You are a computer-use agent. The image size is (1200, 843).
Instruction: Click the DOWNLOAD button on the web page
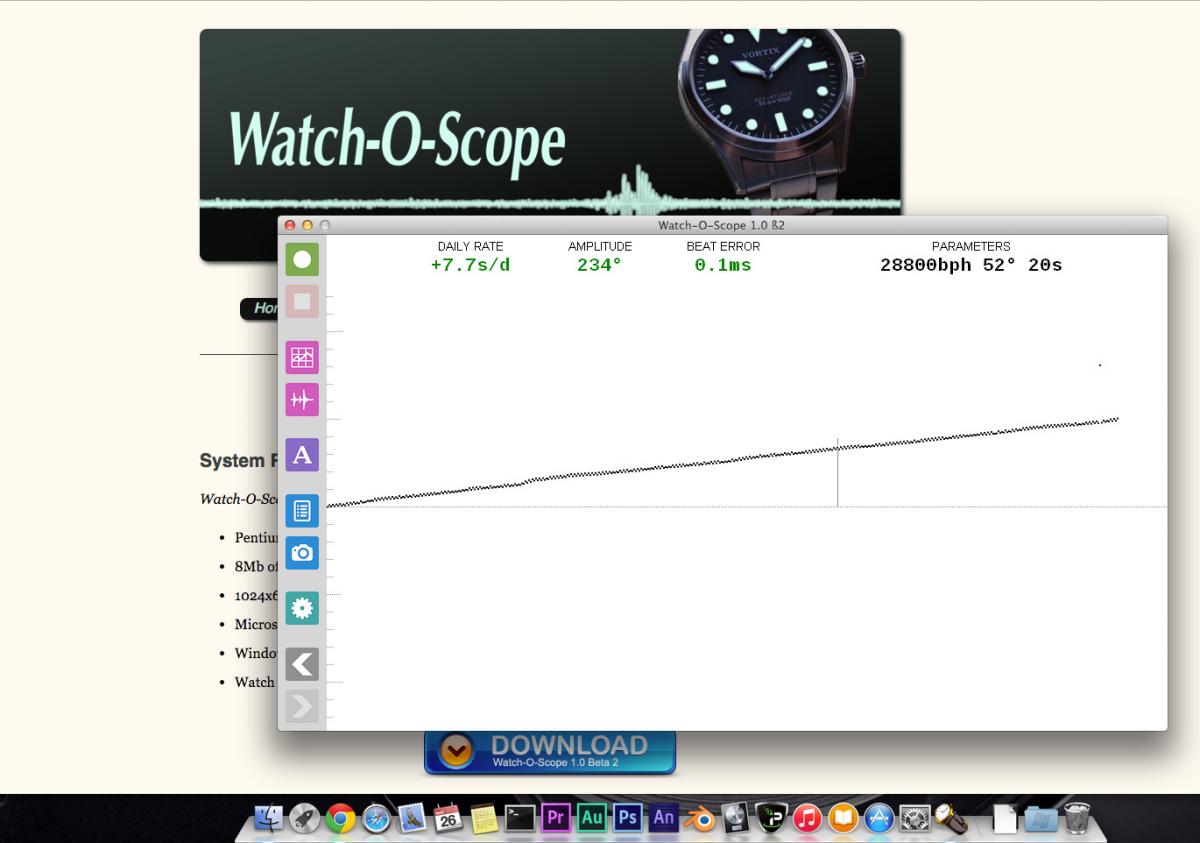coord(550,751)
